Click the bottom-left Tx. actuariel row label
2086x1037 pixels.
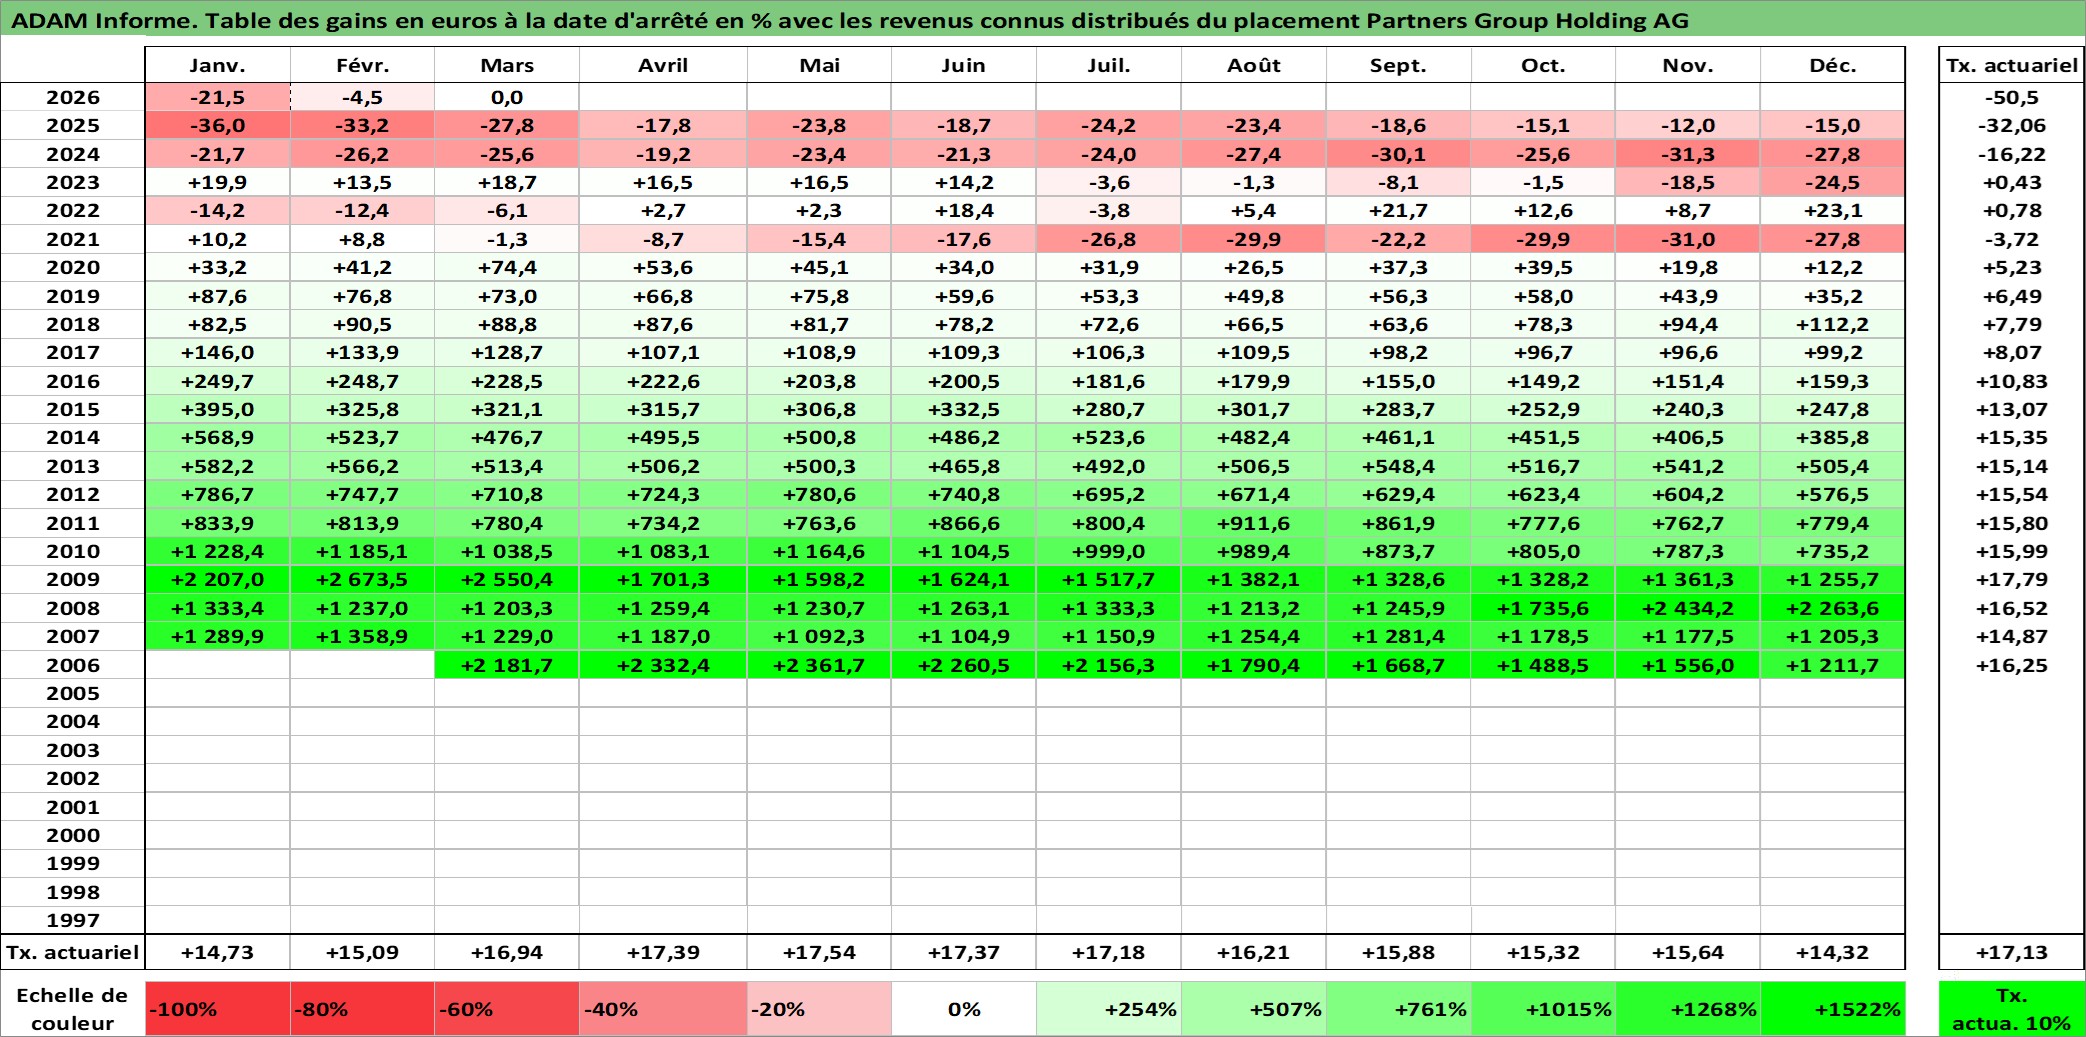(x=73, y=952)
